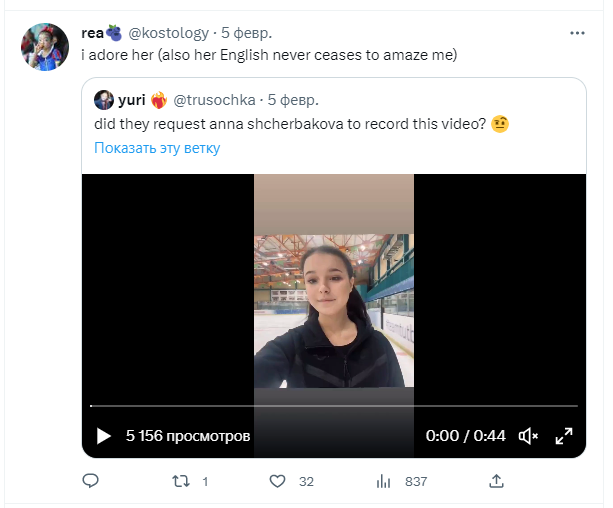Play the embedded video
613x508 pixels.
point(103,436)
